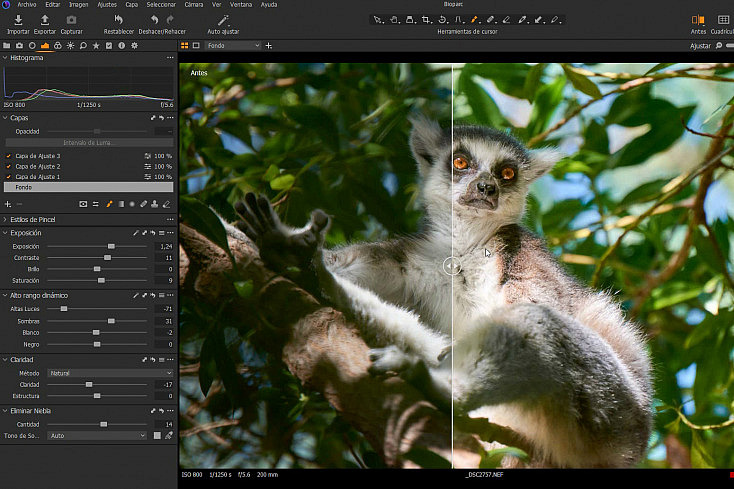Click the Exportar toolbar icon
The width and height of the screenshot is (734, 489).
[x=45, y=20]
